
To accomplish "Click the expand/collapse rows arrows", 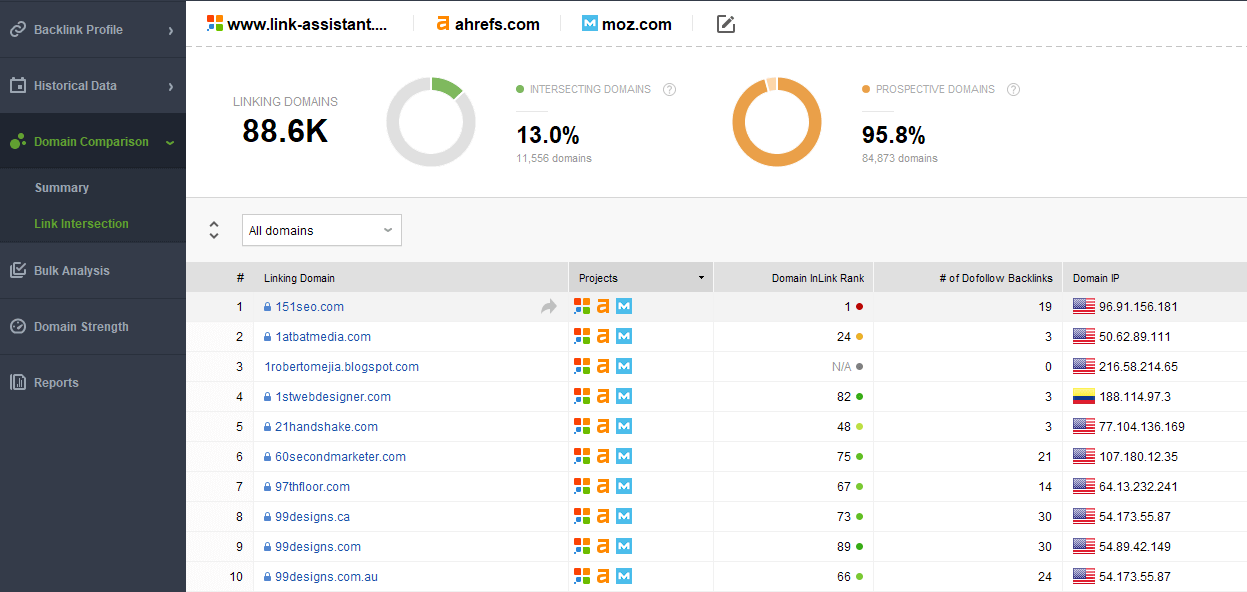I will click(x=214, y=230).
